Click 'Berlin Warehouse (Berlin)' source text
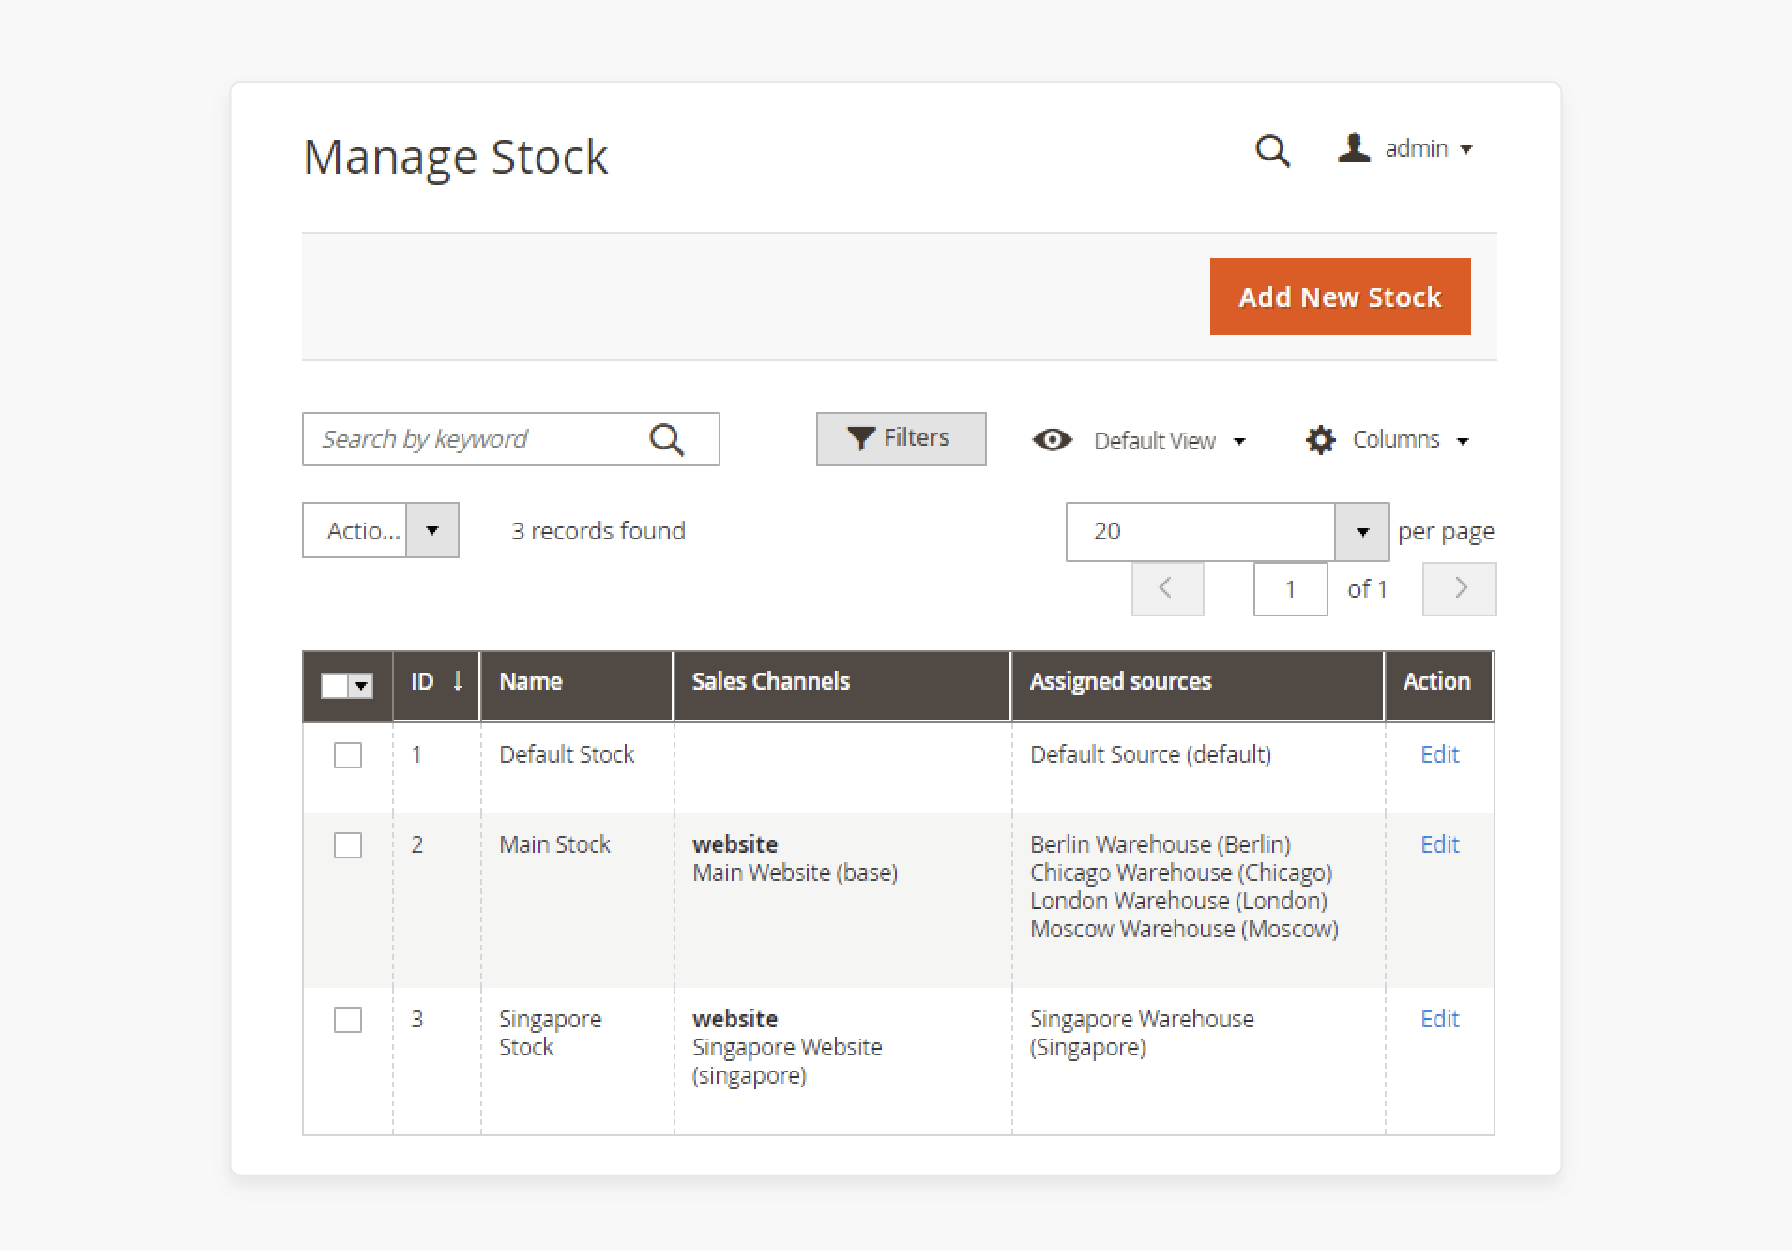Screen dimensions: 1792x1251 [1161, 845]
